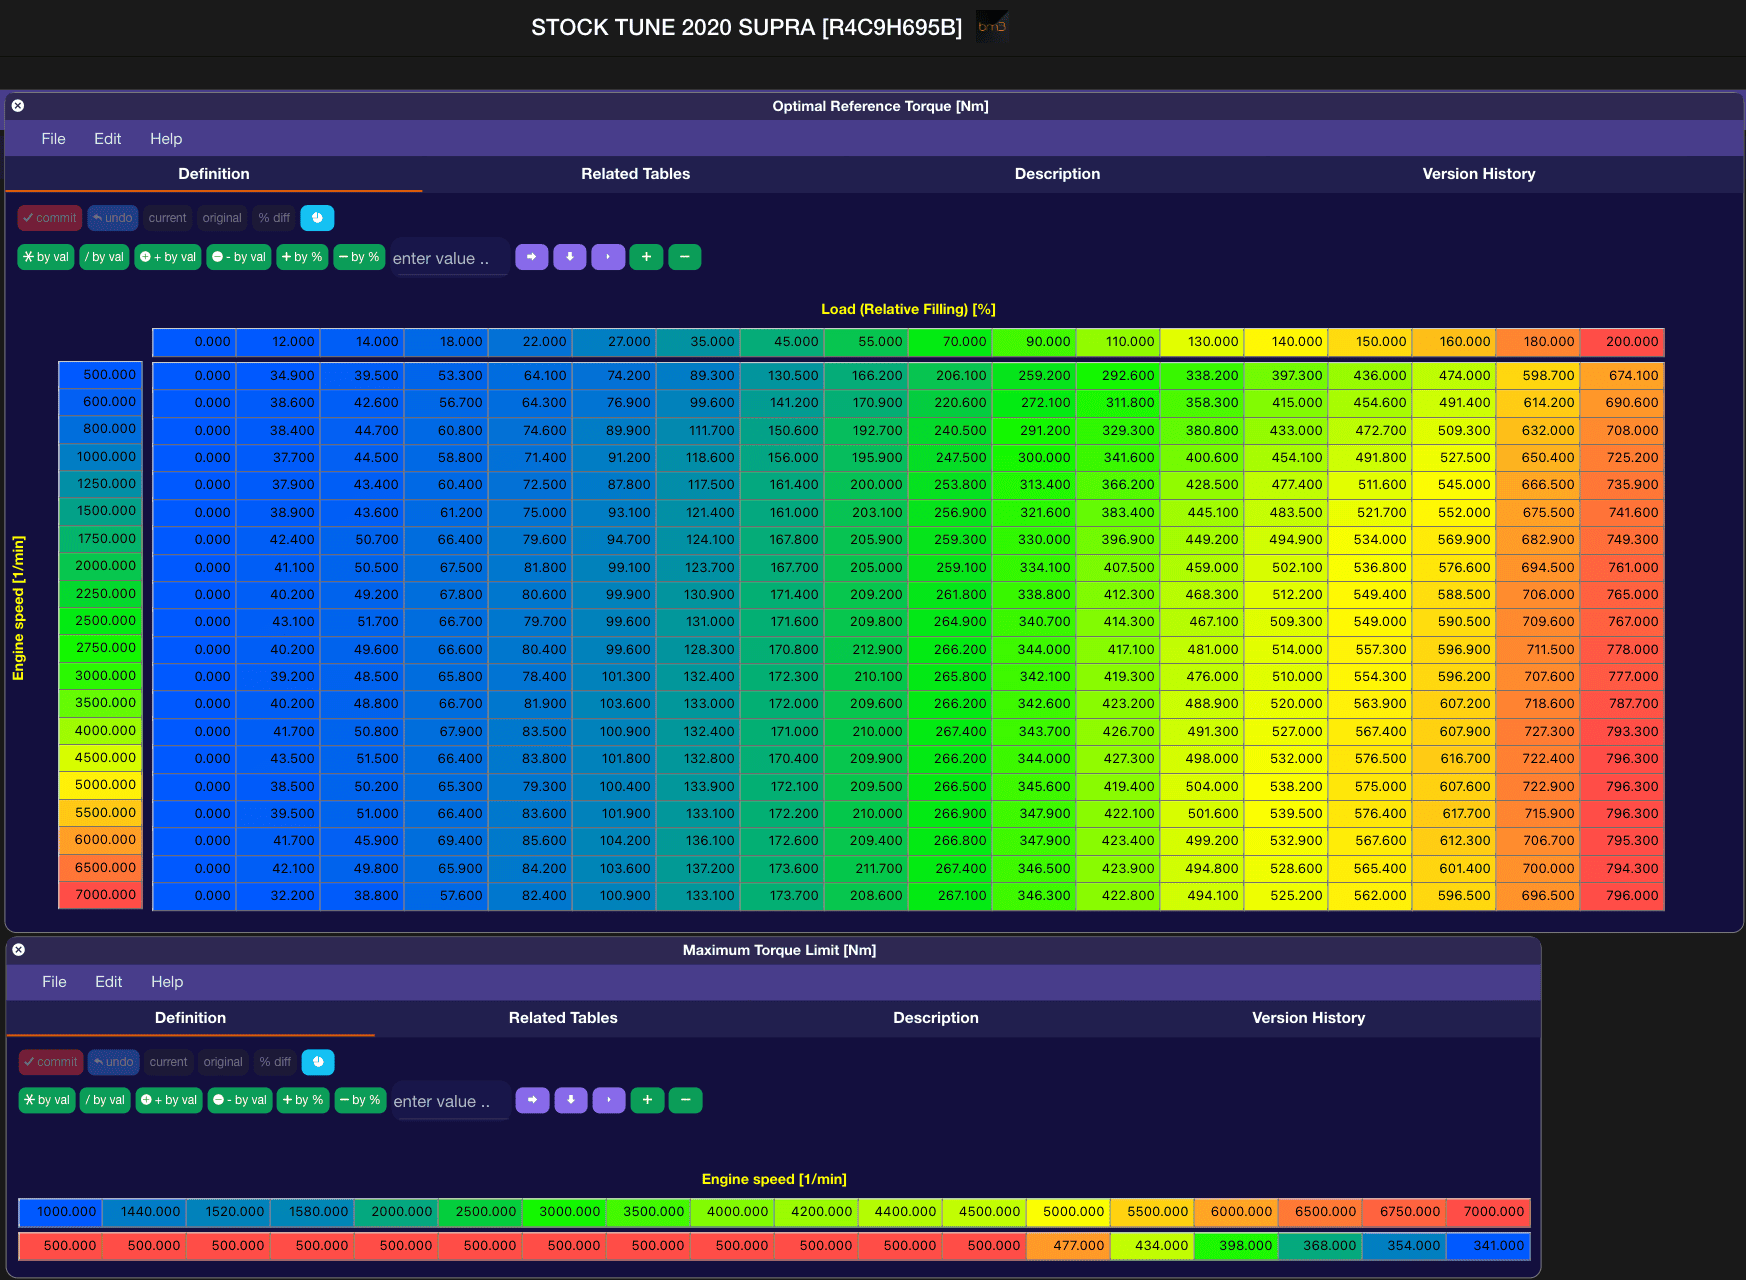Image resolution: width=1746 pixels, height=1280 pixels.
Task: Click green minus icon button in Optimal Reference Torque
Action: coord(684,257)
